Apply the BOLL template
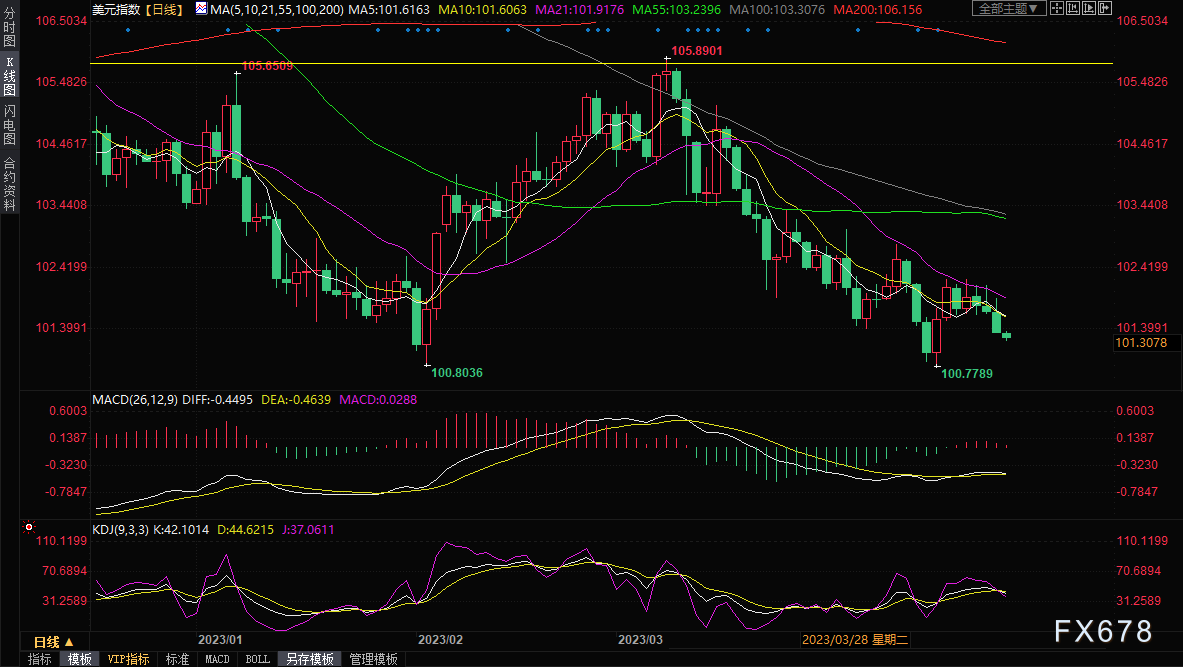This screenshot has width=1183, height=667. (x=257, y=659)
